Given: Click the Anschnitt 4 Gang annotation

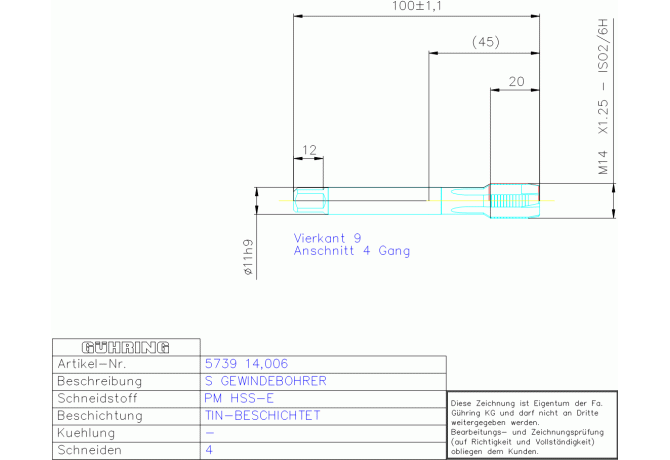Looking at the screenshot, I should pos(352,251).
